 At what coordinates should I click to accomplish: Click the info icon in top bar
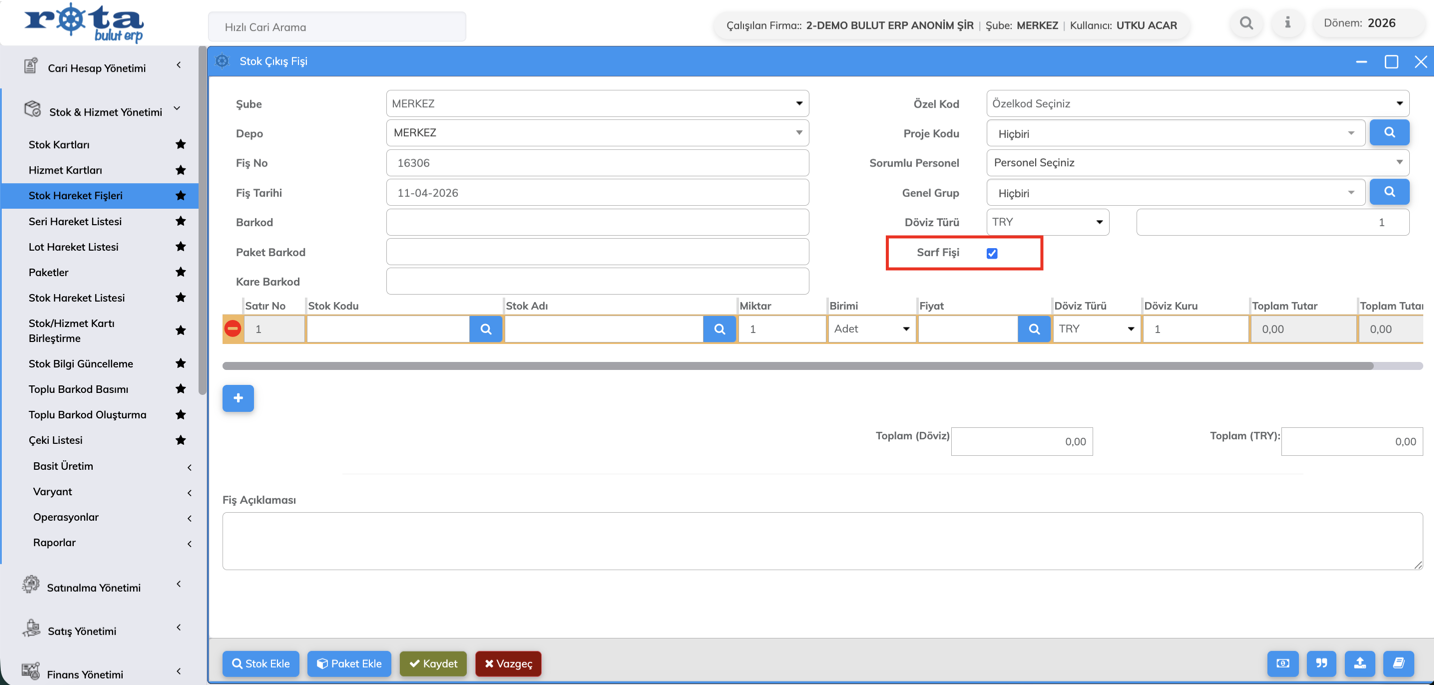tap(1287, 23)
